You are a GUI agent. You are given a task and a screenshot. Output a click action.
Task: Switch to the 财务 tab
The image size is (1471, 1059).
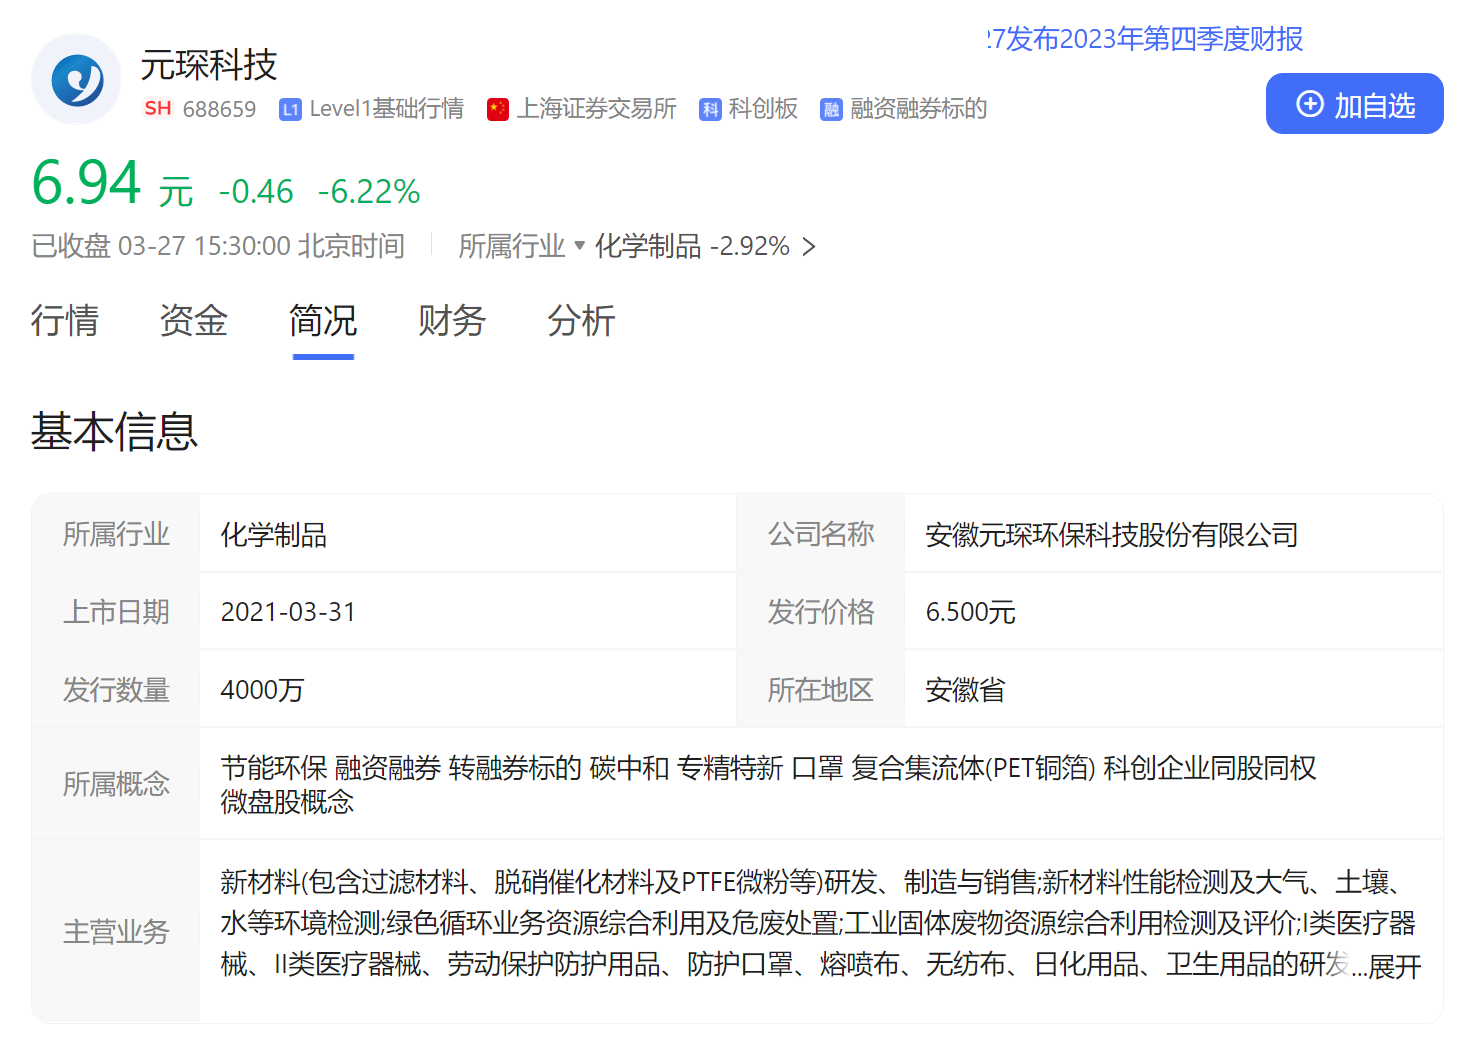(x=452, y=321)
